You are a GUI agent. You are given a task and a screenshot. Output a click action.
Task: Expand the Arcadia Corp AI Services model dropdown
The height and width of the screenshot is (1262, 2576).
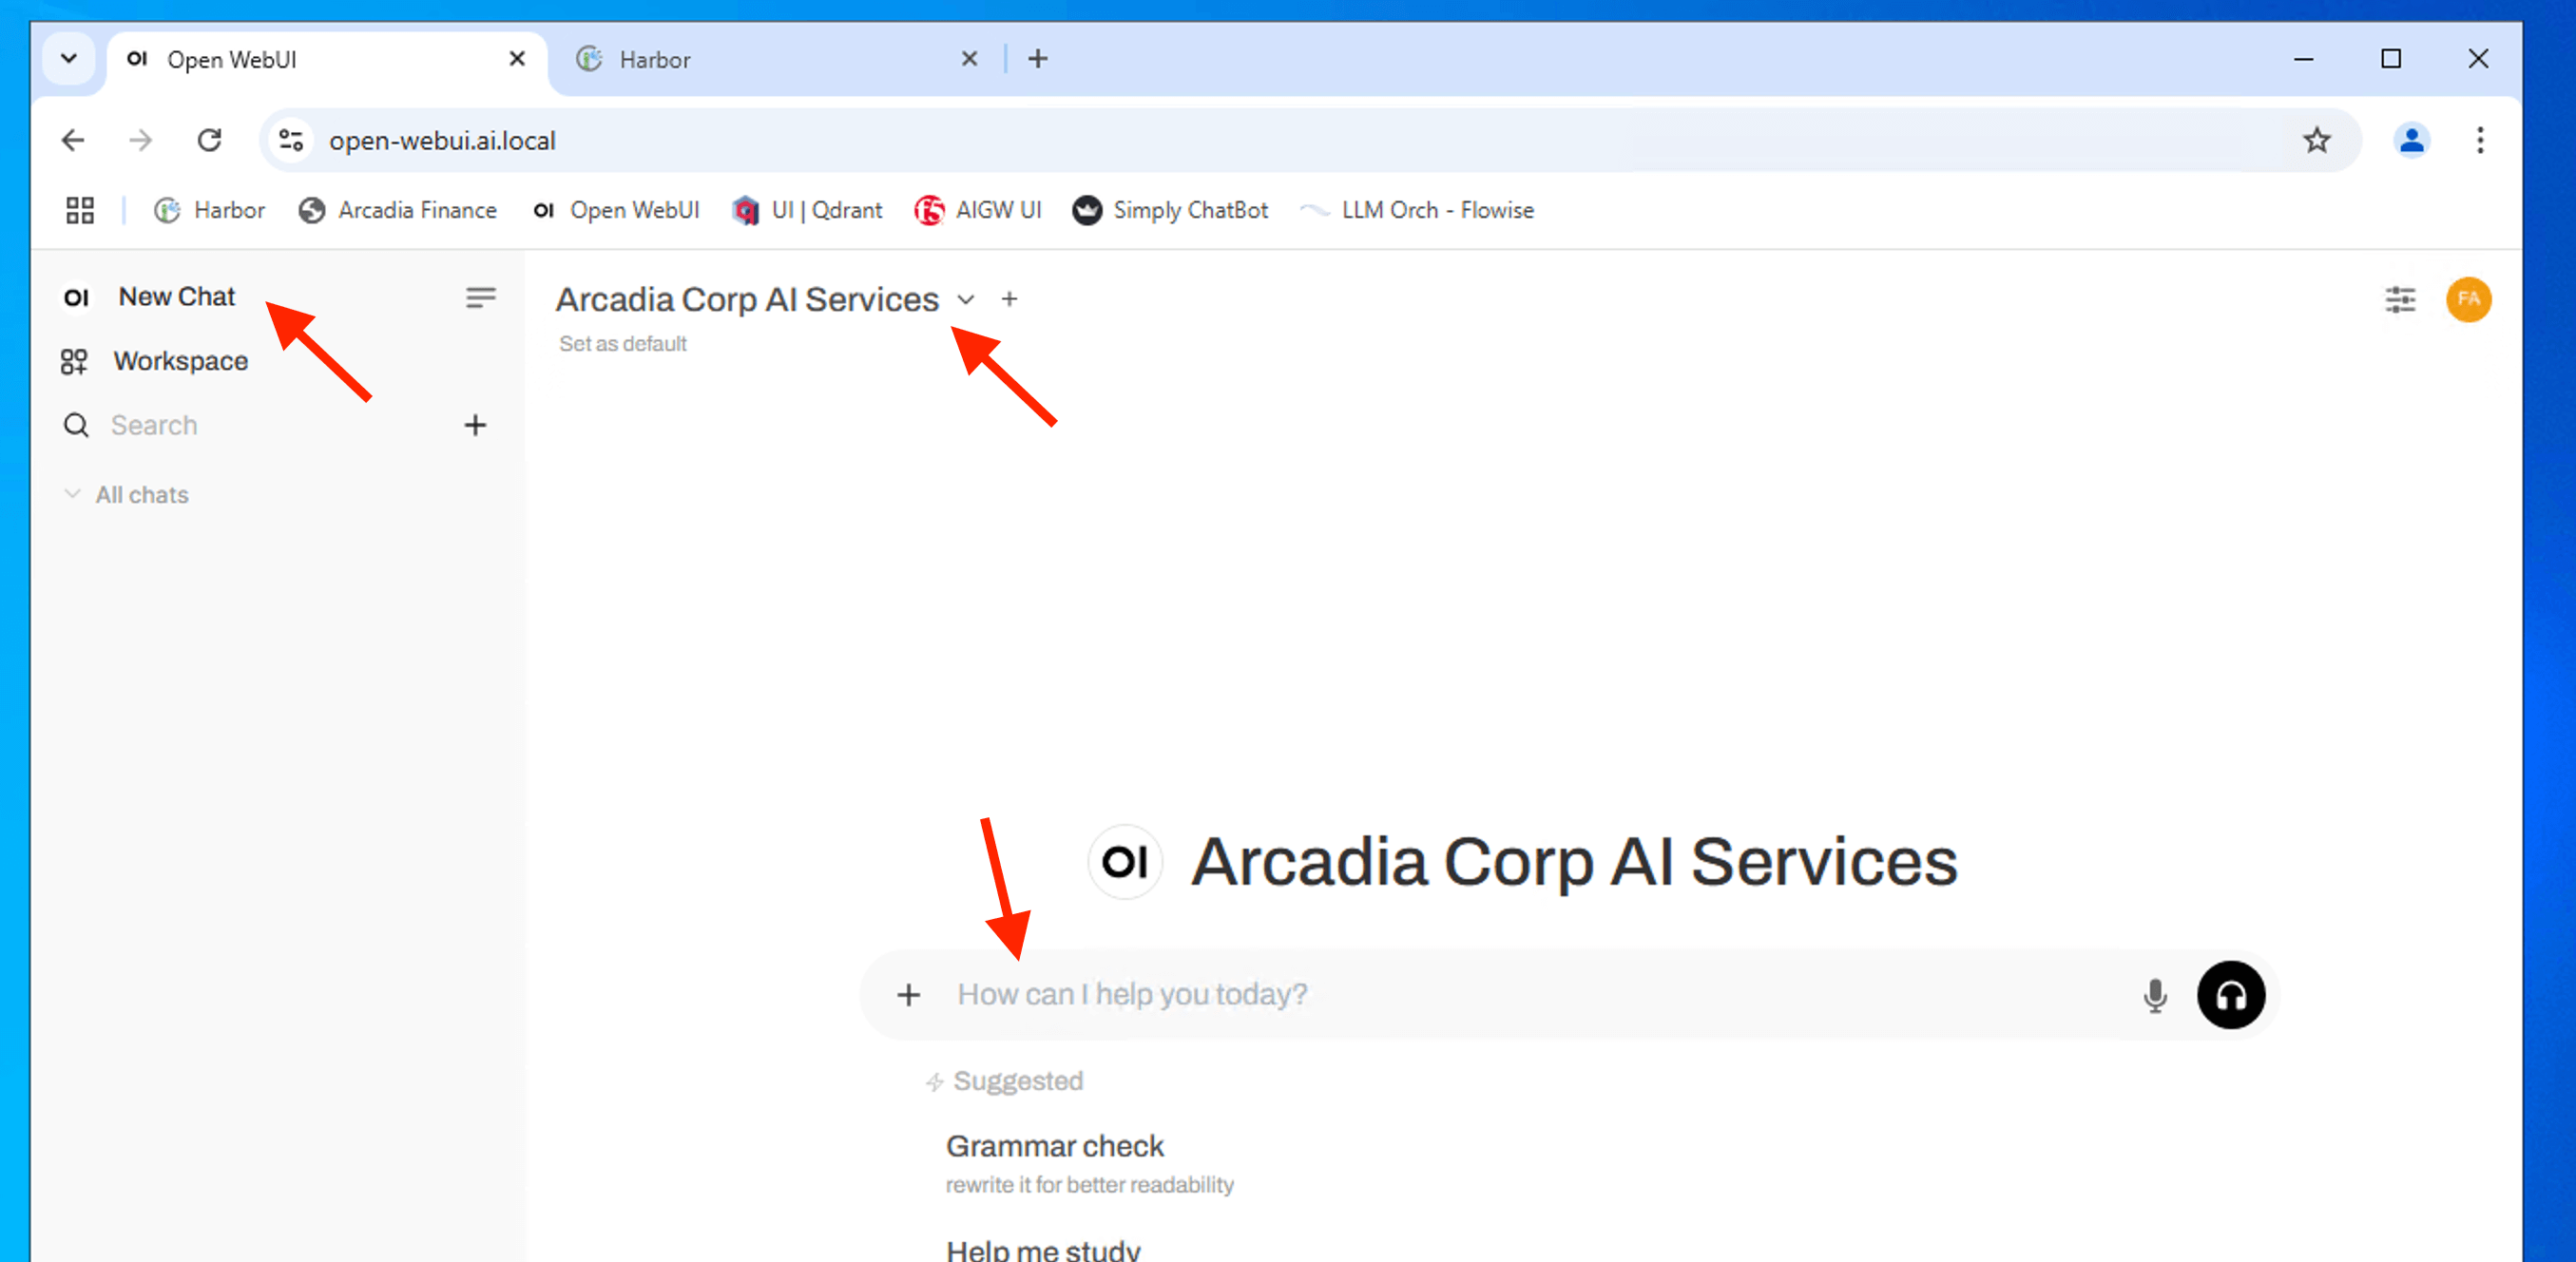(x=964, y=300)
